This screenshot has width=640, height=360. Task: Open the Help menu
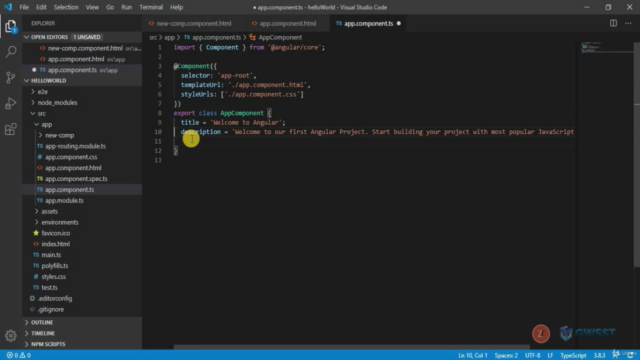tap(176, 7)
